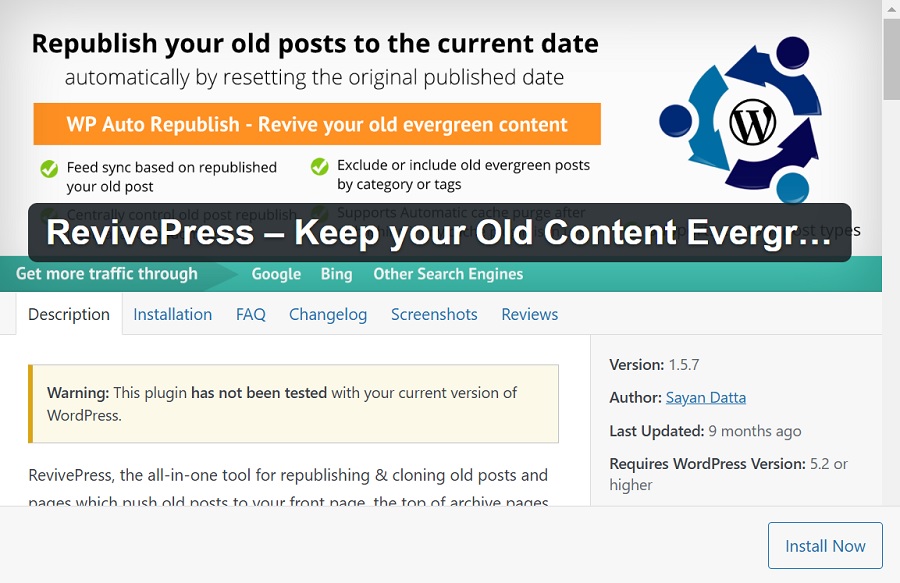Click the 'Google' search engine label
The image size is (900, 583).
click(x=276, y=274)
